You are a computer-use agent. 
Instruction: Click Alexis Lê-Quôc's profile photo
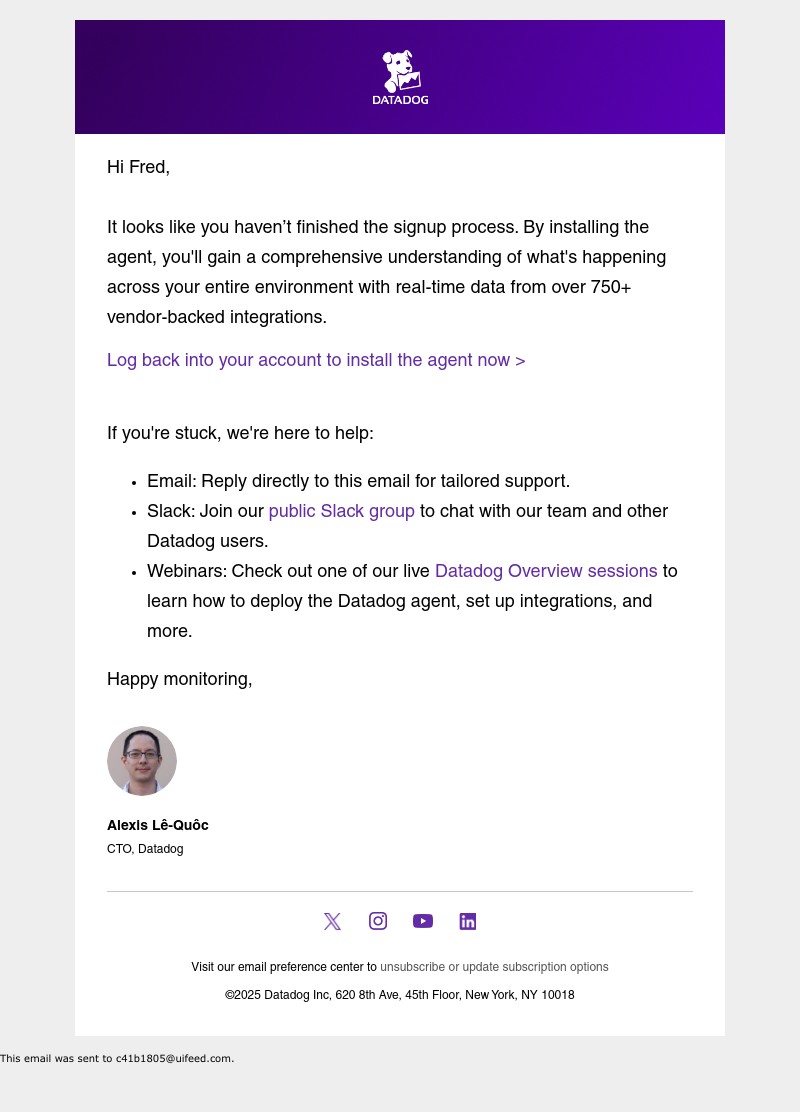click(x=142, y=761)
